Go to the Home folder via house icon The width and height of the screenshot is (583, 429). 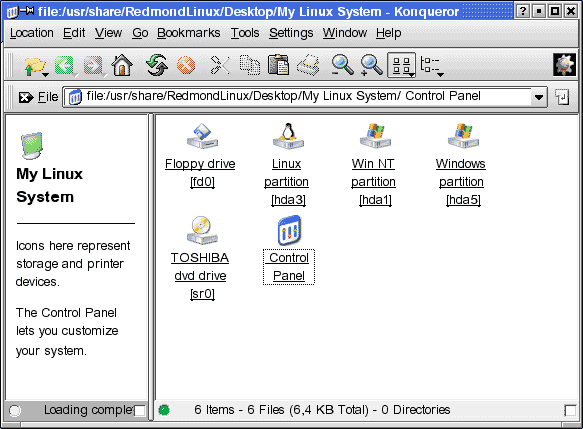(122, 65)
